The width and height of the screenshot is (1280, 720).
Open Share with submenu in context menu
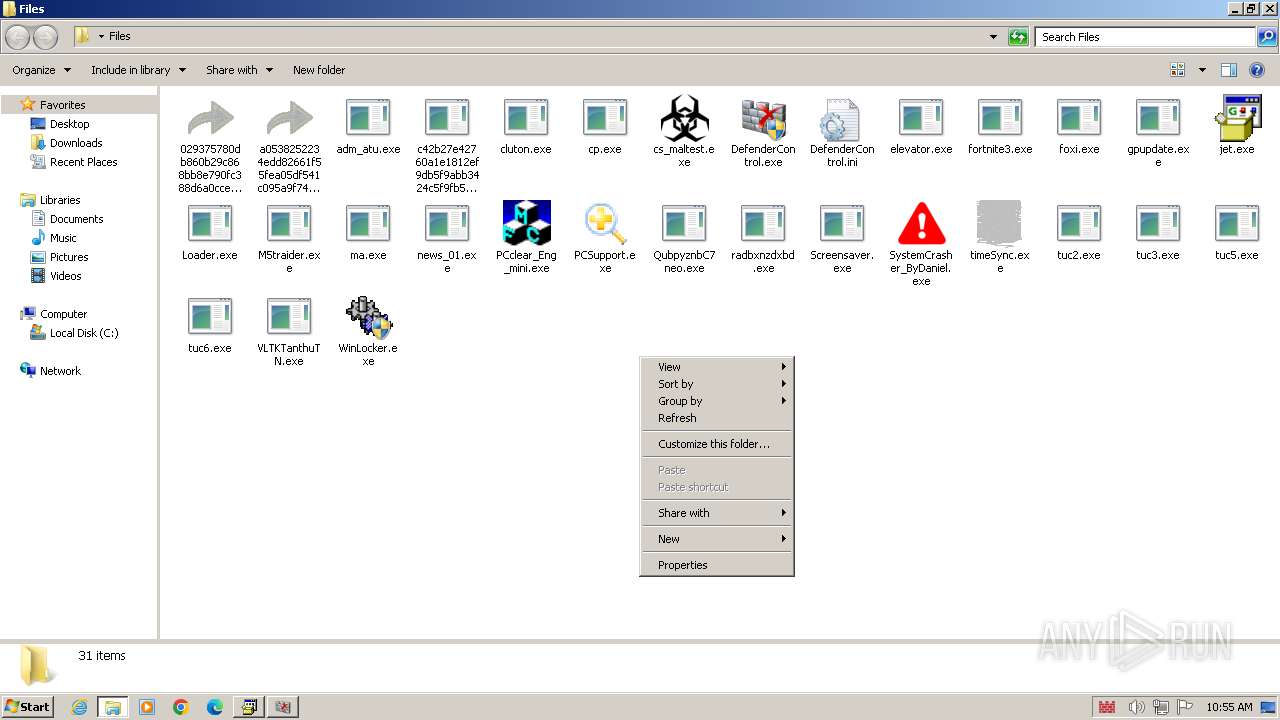(x=717, y=513)
